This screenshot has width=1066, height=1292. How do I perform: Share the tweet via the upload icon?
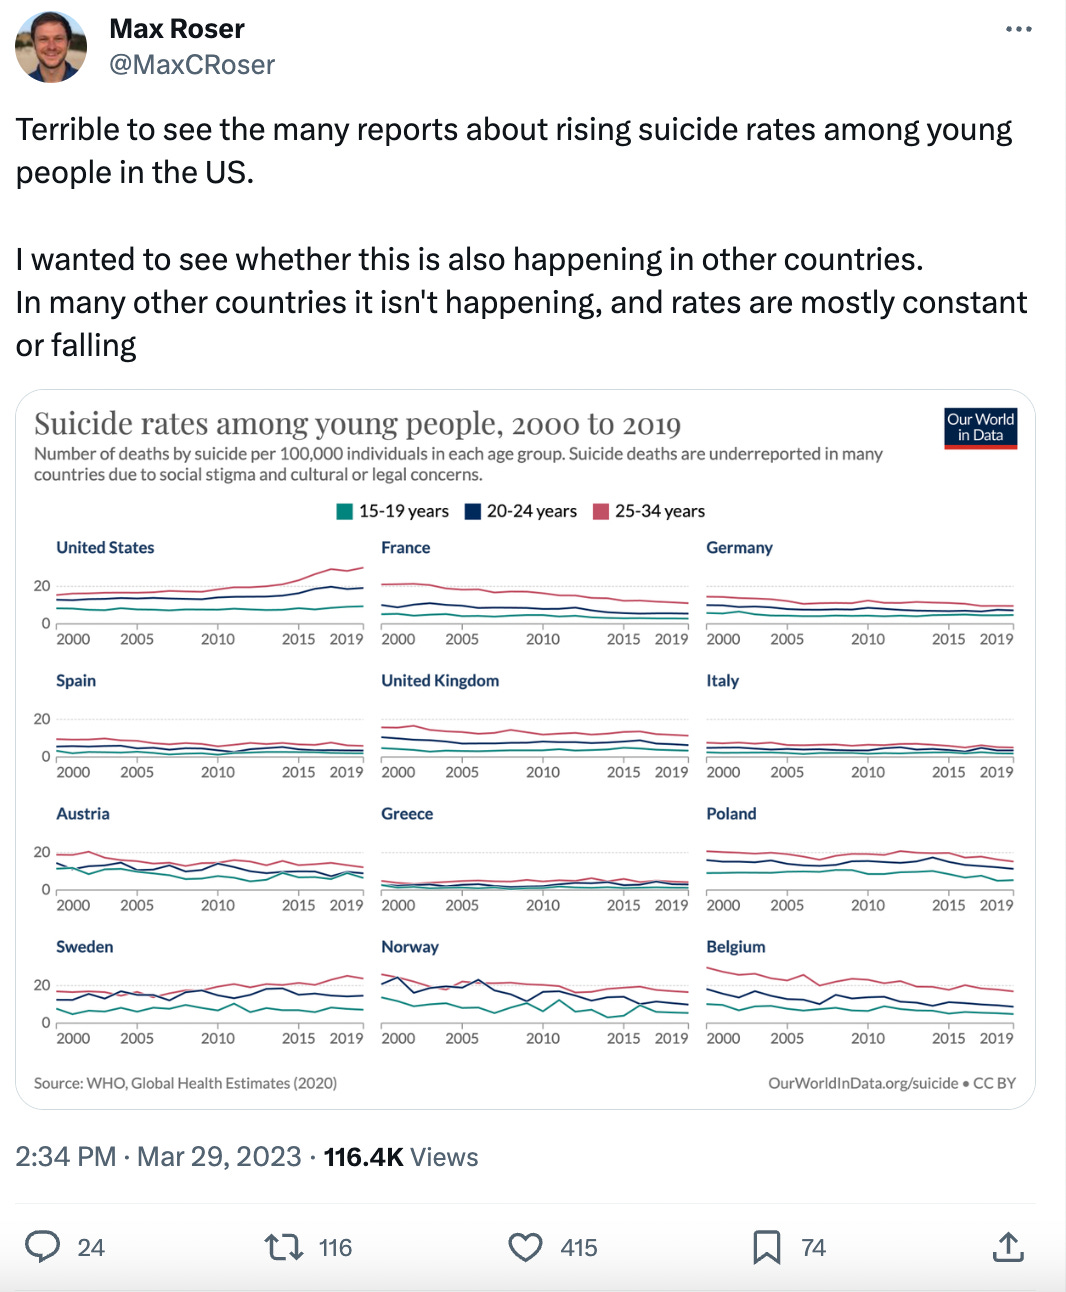point(1008,1247)
